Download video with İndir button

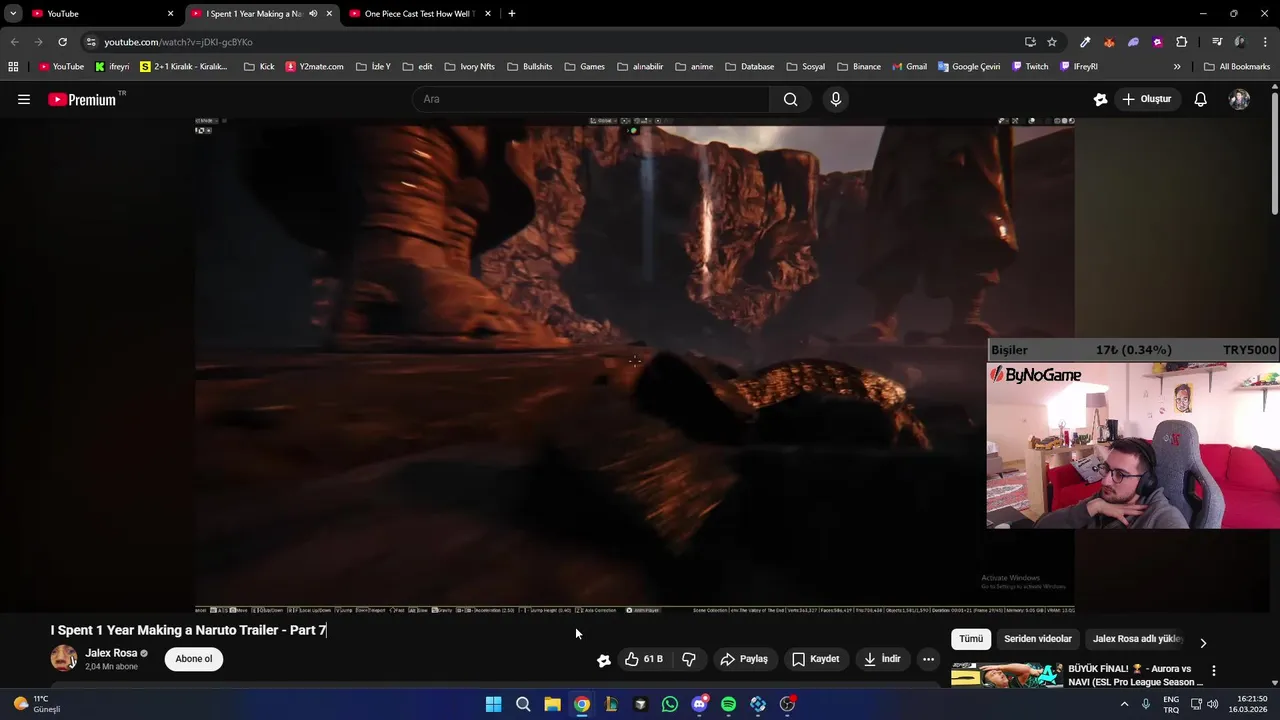point(883,659)
